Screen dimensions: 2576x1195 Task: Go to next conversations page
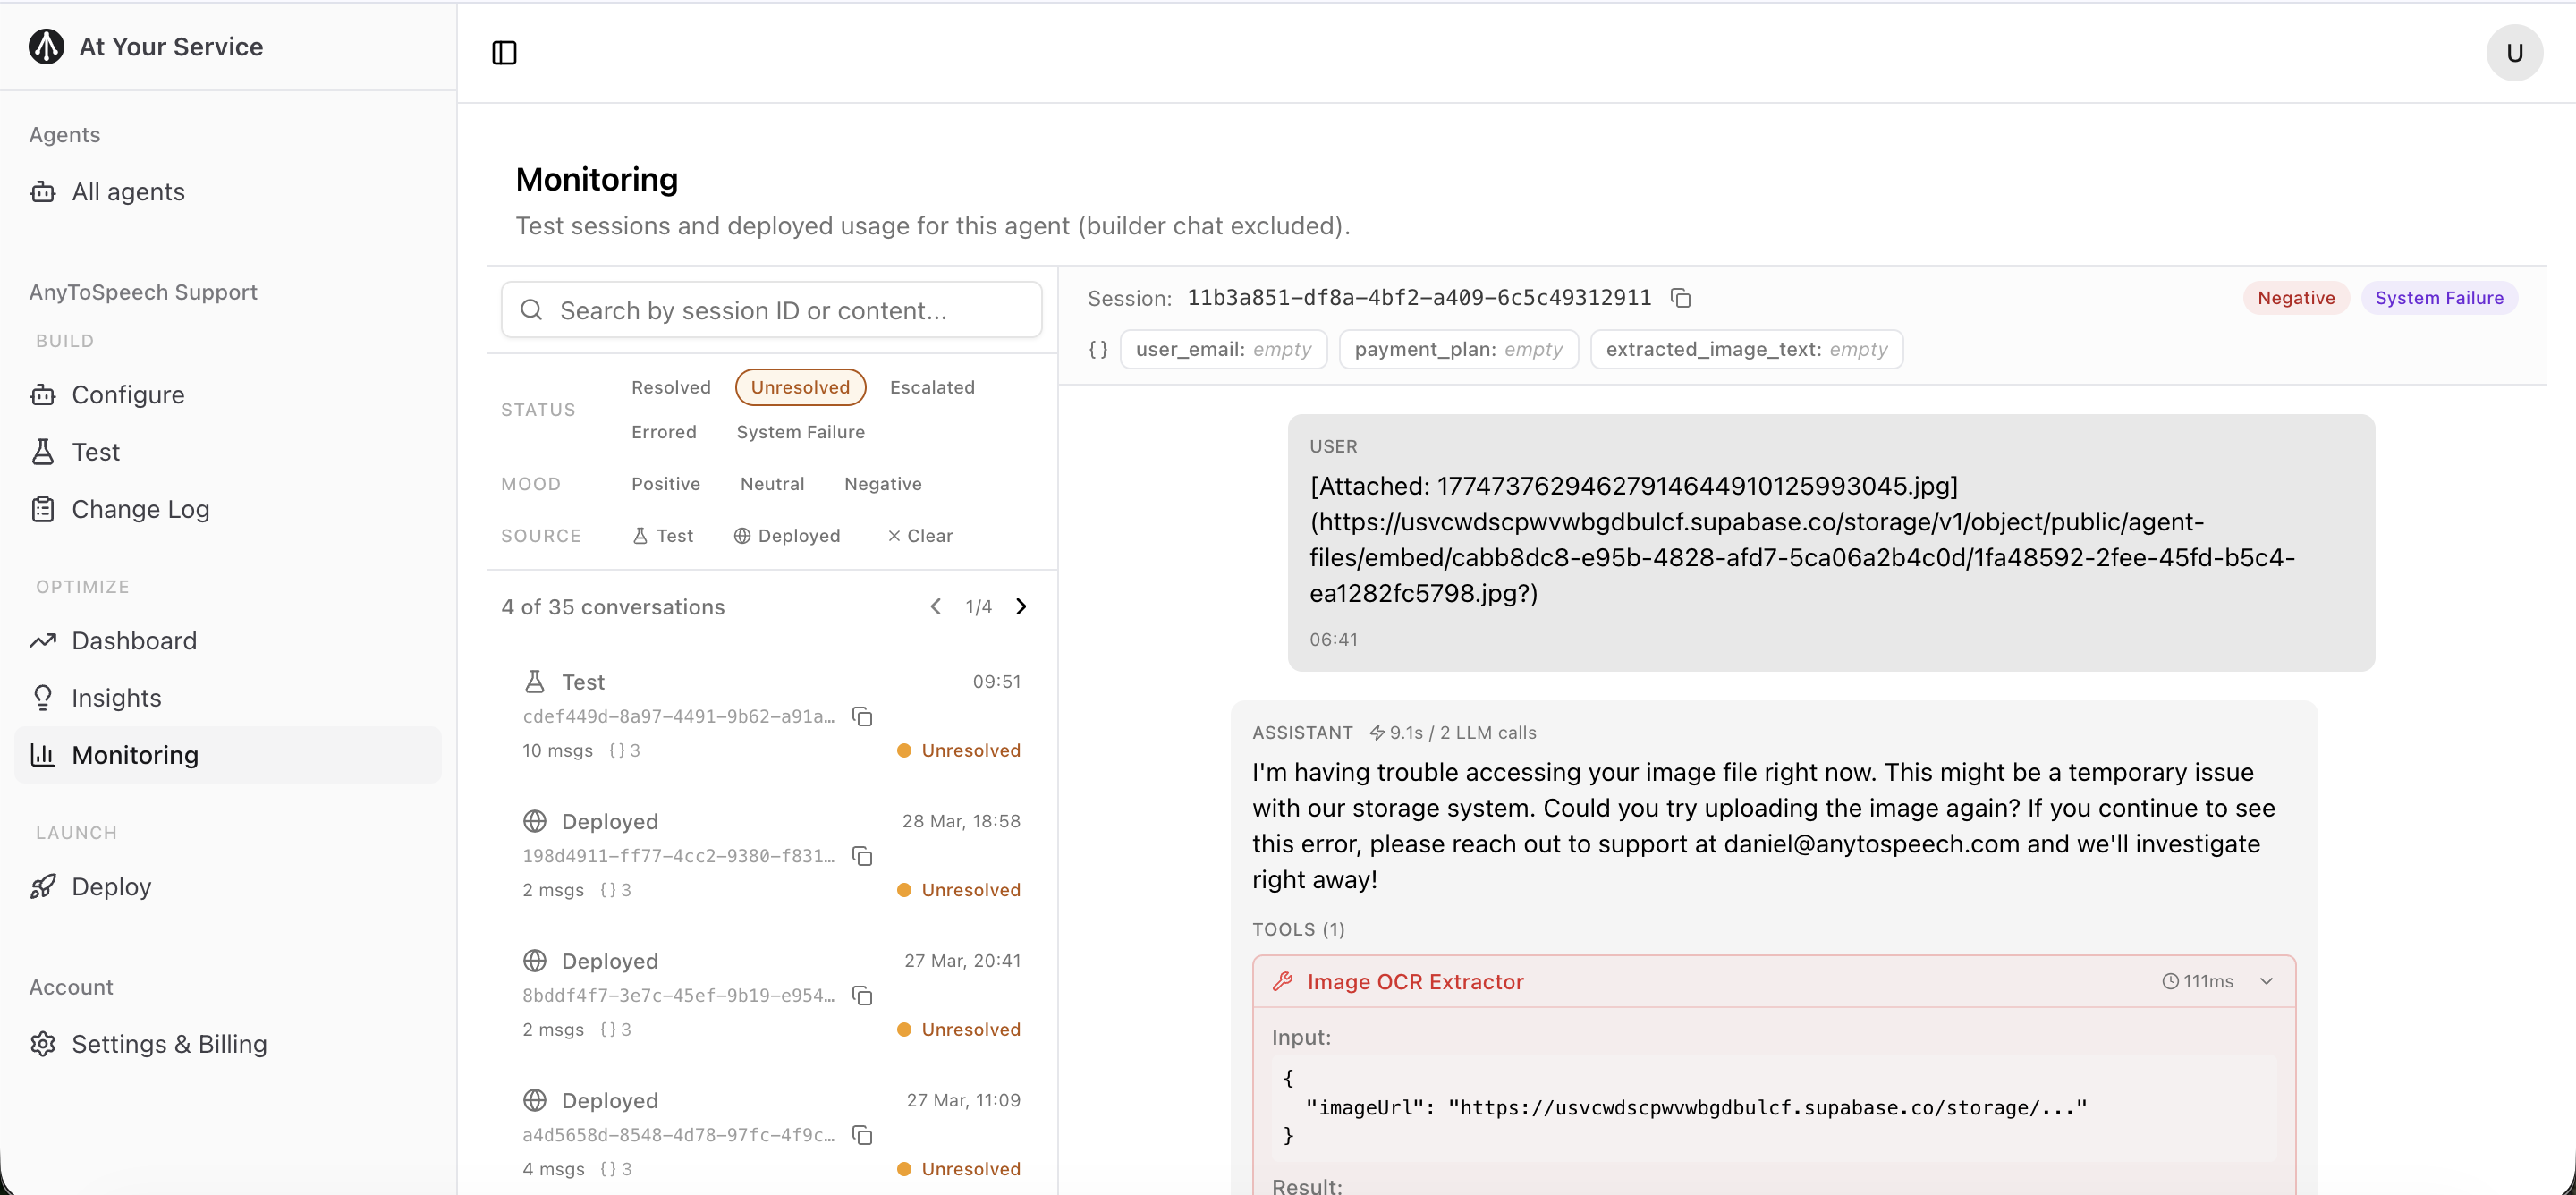pos(1021,607)
